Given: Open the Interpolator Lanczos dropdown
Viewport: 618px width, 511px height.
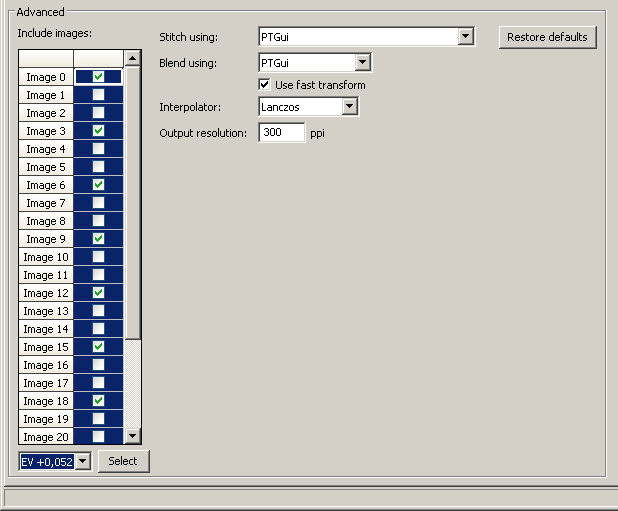Looking at the screenshot, I should [x=350, y=106].
